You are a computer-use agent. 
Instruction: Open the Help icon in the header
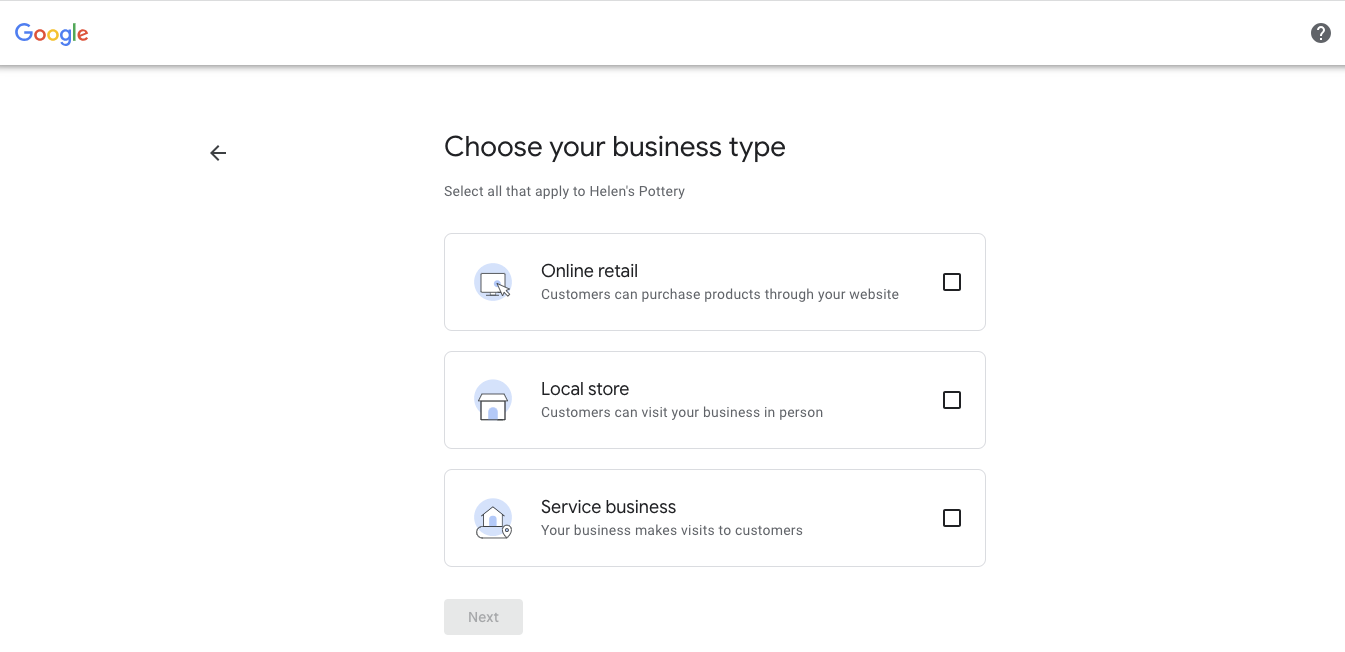coord(1320,32)
